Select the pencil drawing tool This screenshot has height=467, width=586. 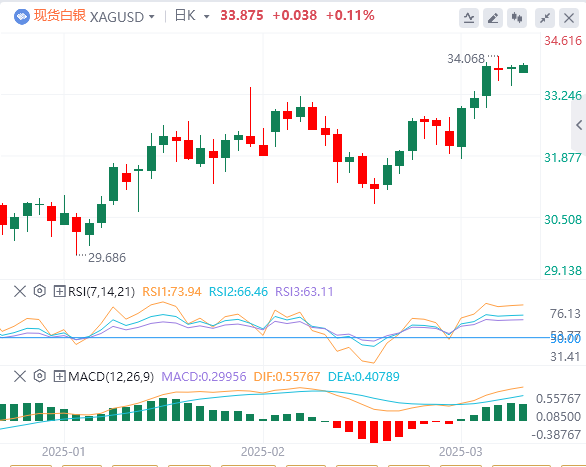493,18
